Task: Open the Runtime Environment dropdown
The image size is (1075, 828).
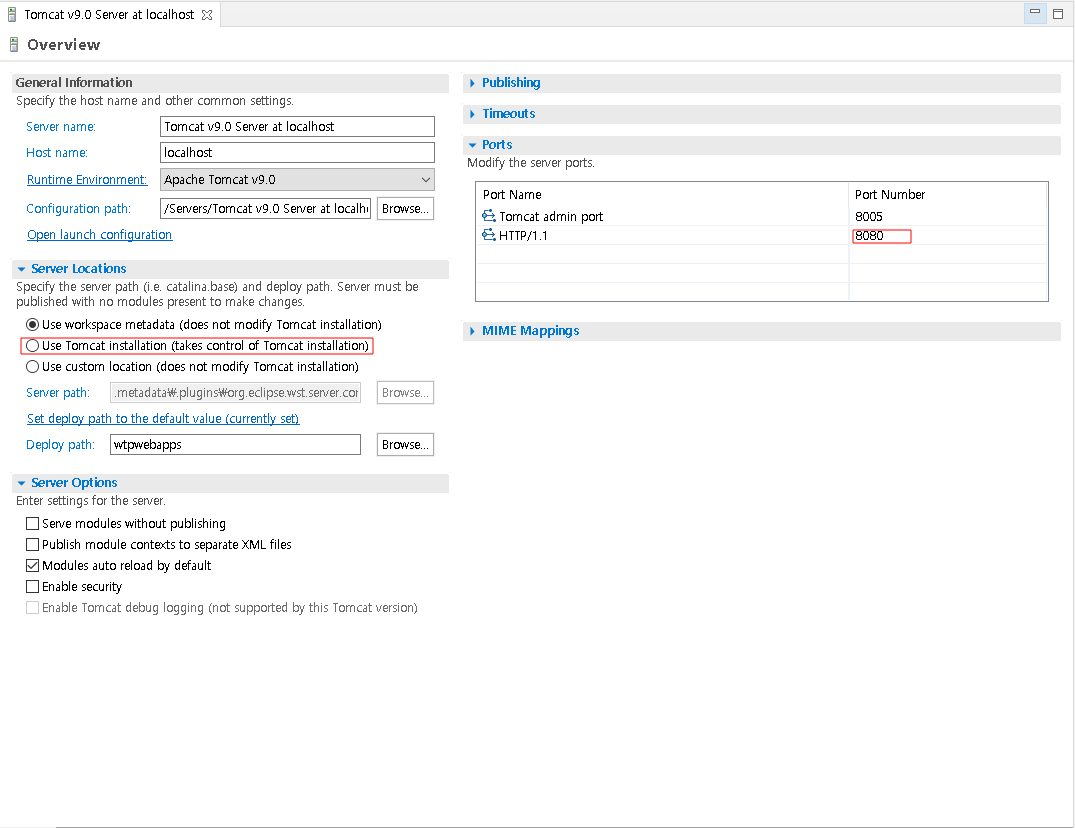Action: [x=297, y=180]
